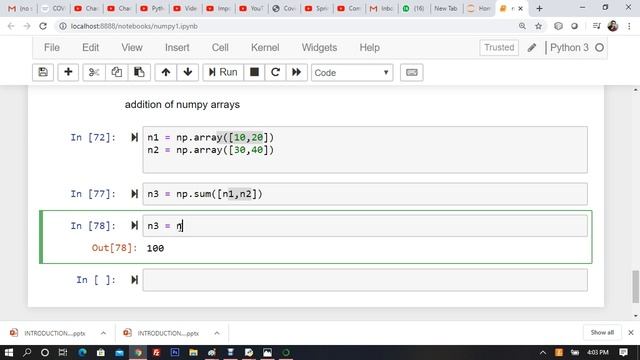The image size is (640, 360).
Task: Open the View menu
Action: (132, 48)
